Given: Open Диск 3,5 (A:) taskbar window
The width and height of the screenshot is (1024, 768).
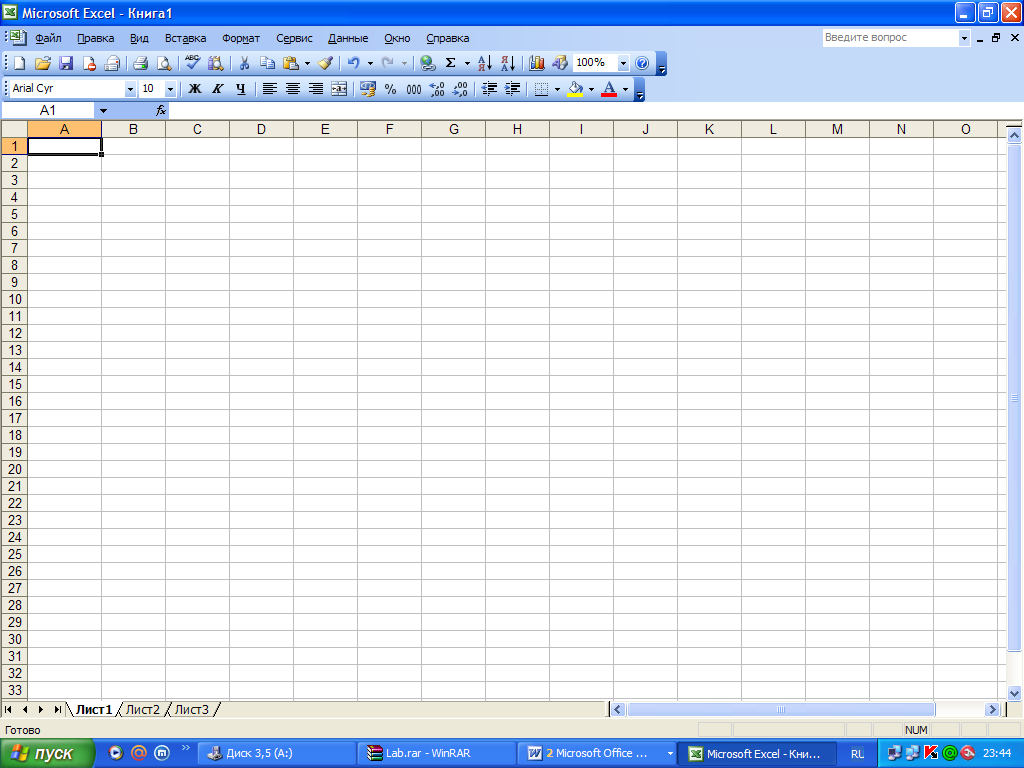Looking at the screenshot, I should (277, 753).
